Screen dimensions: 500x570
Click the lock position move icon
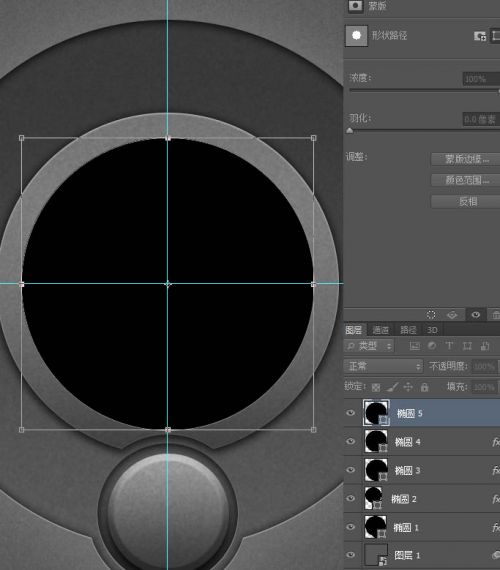point(408,387)
